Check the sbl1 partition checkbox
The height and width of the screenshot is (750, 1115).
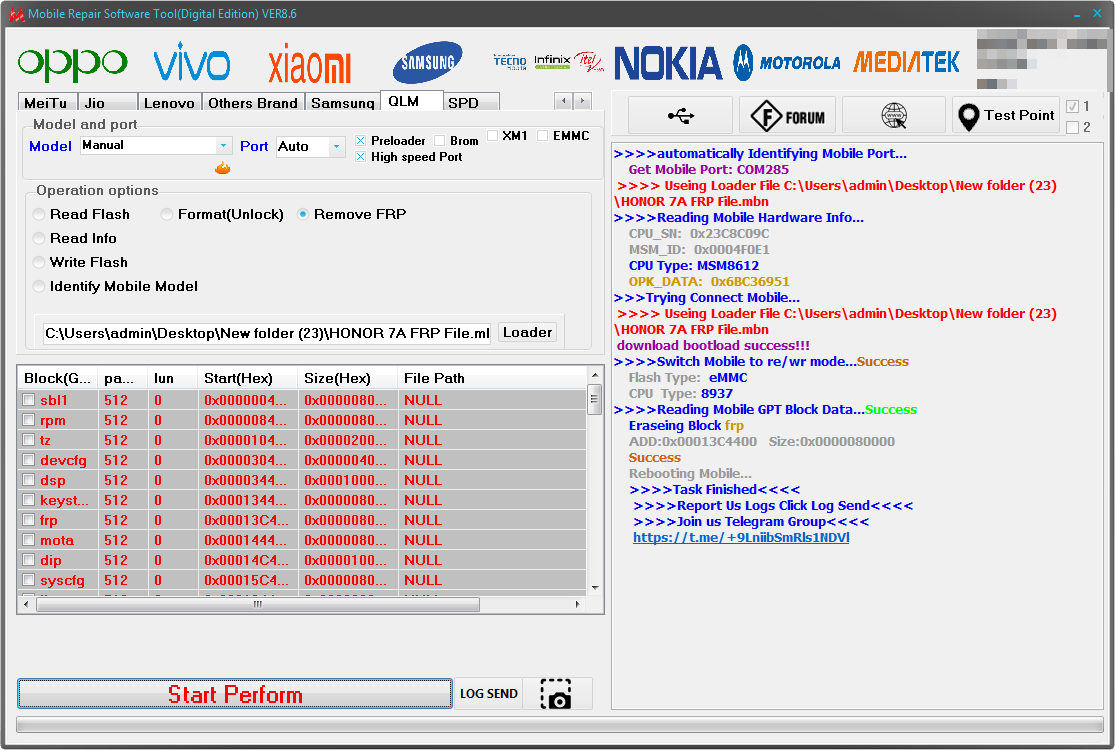coord(28,400)
